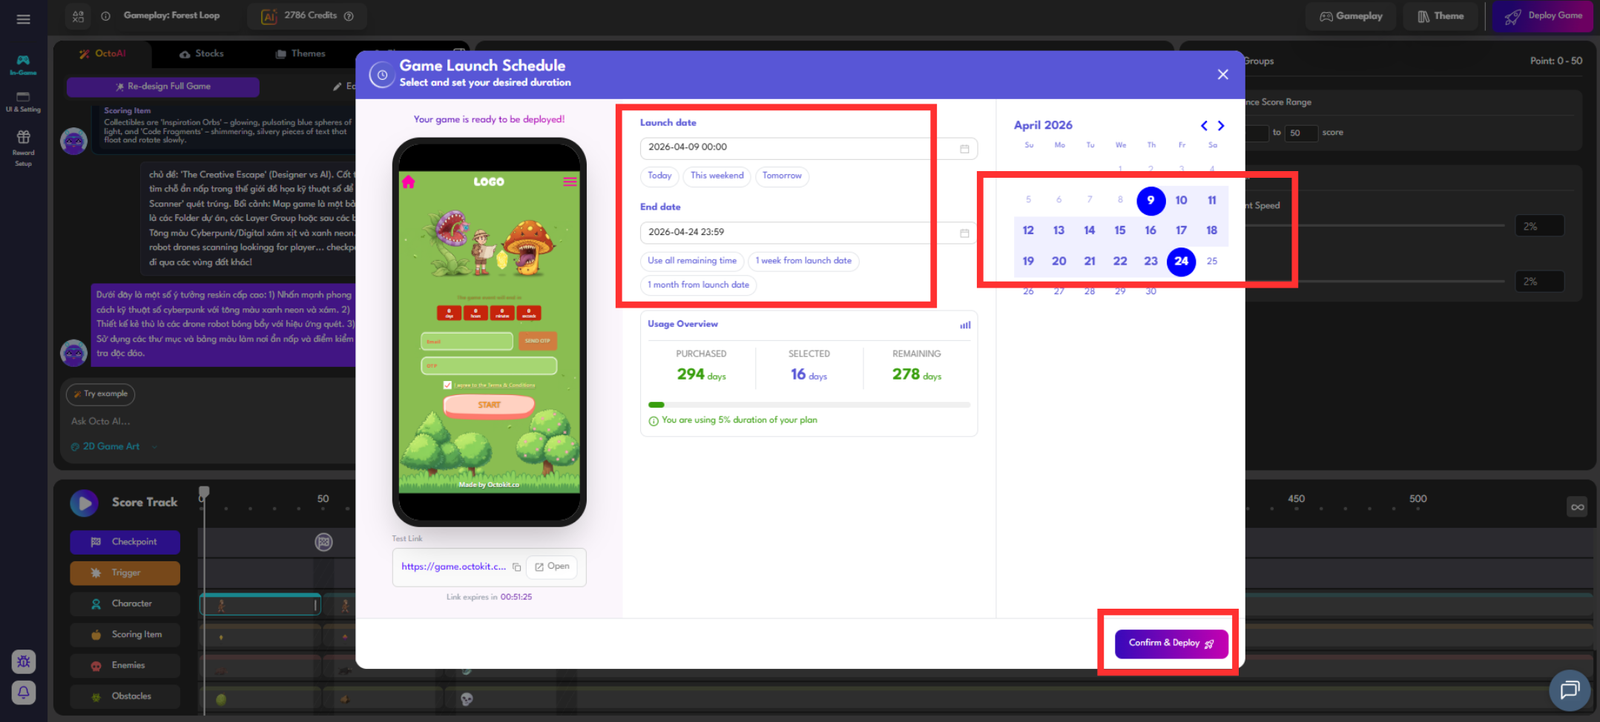The width and height of the screenshot is (1600, 722).
Task: Choose '1 week from launch date' option
Action: [x=803, y=261]
